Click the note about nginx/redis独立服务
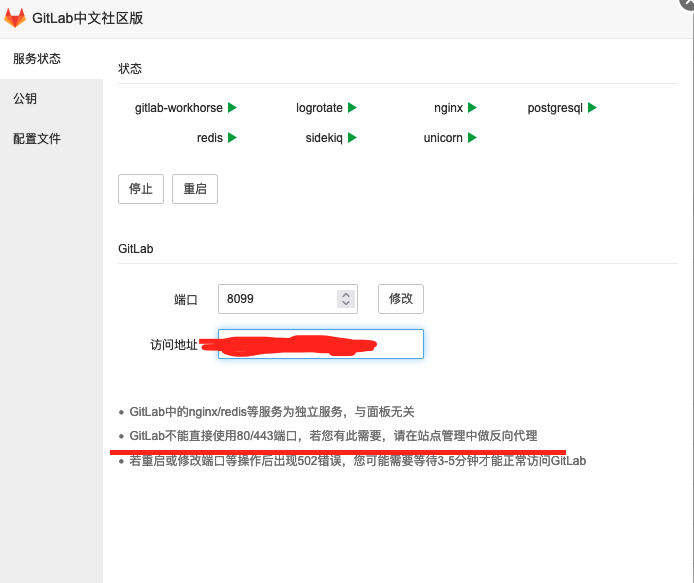This screenshot has width=694, height=583. click(x=272, y=412)
